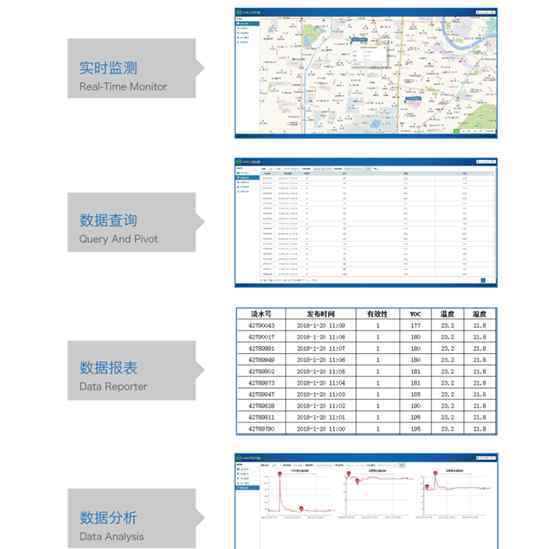Click the 发布时间 column header in the report table

coord(321,314)
